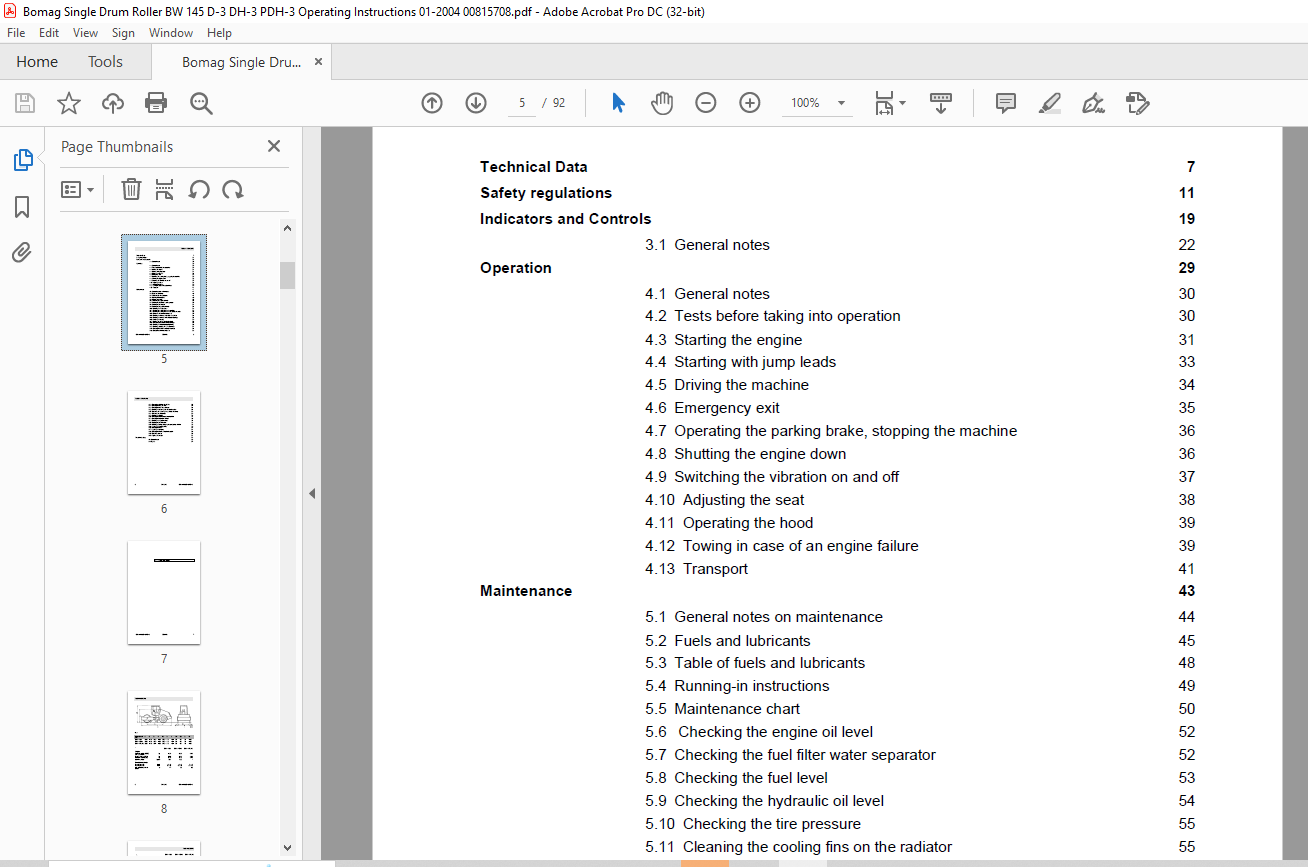This screenshot has height=867, width=1308.
Task: Click the Technical Data contents entry
Action: [x=534, y=167]
